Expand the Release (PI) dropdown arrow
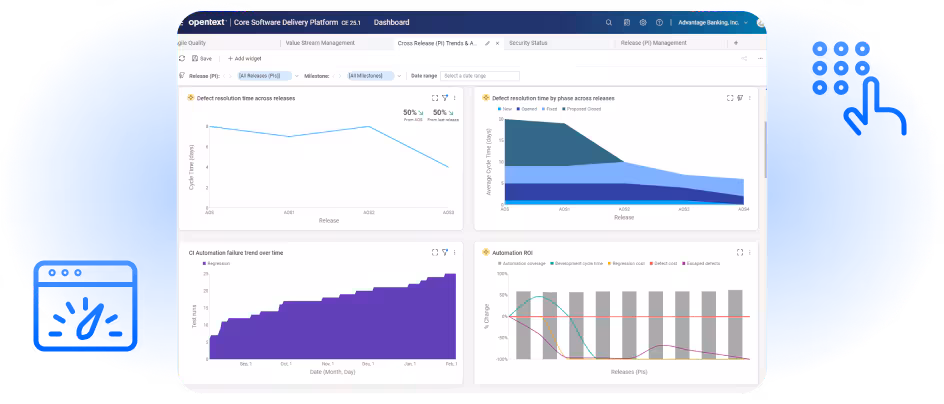This screenshot has width=944, height=404. click(297, 76)
